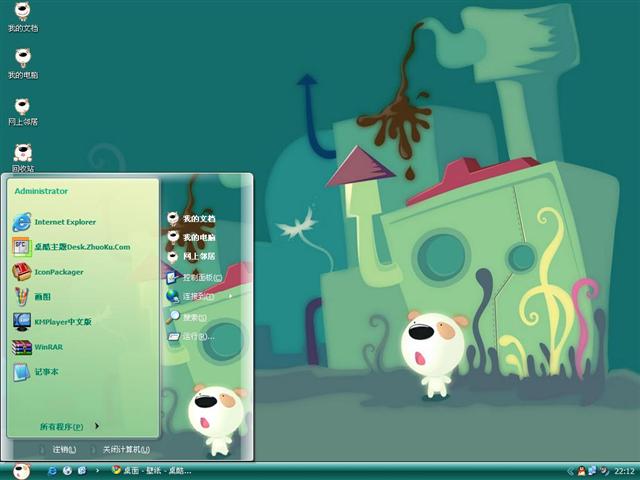
Task: Click the network connection tray icon
Action: (592, 471)
